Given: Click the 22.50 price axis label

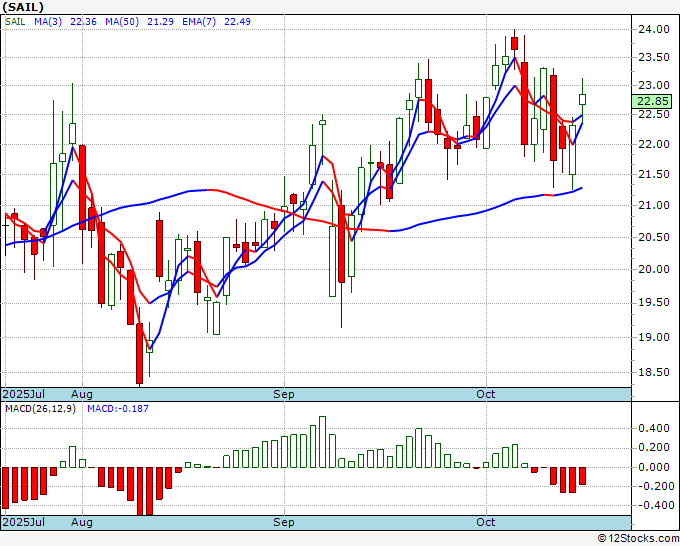Looking at the screenshot, I should tap(653, 114).
